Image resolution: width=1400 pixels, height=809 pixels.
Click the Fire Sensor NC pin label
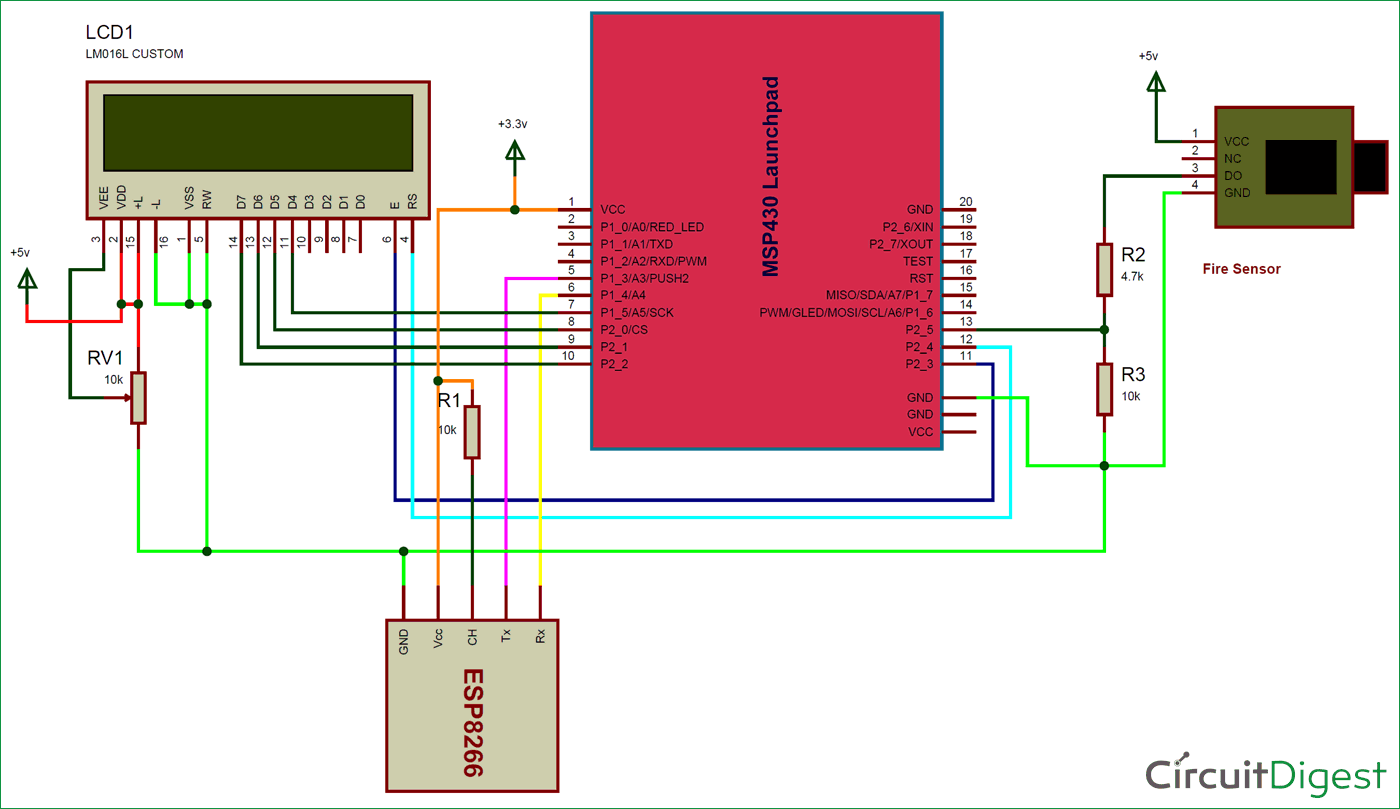click(1232, 158)
